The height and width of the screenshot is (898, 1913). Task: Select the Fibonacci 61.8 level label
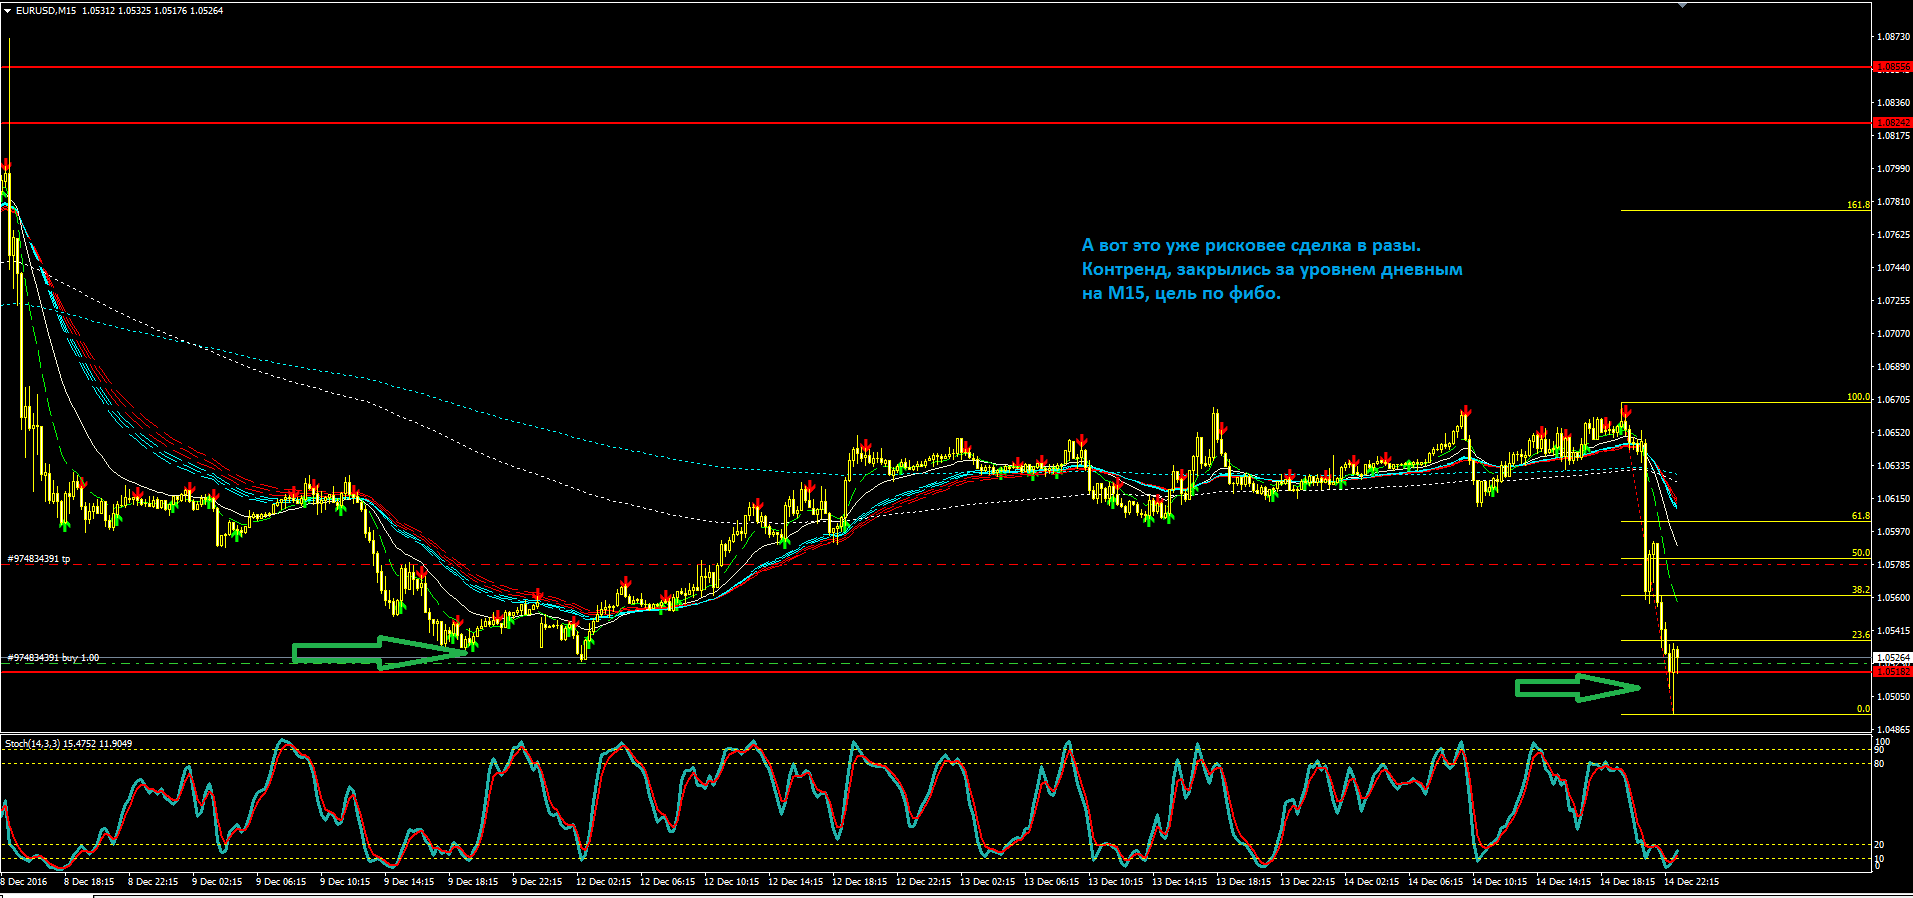click(x=1861, y=516)
